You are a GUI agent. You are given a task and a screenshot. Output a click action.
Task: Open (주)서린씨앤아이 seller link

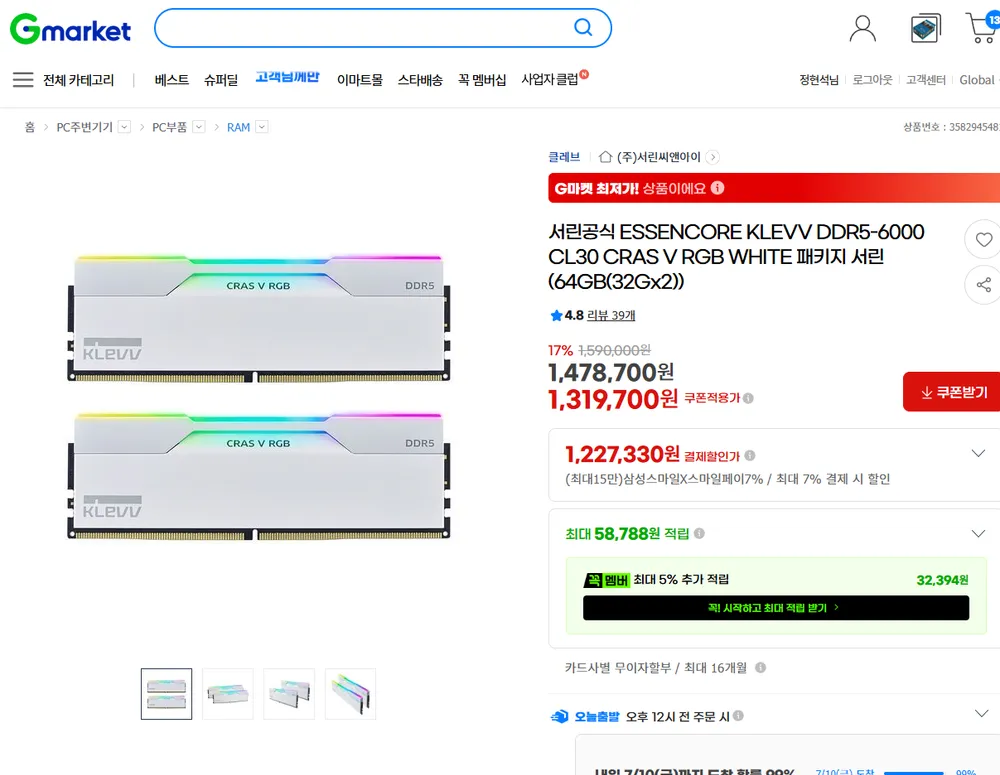click(x=659, y=157)
